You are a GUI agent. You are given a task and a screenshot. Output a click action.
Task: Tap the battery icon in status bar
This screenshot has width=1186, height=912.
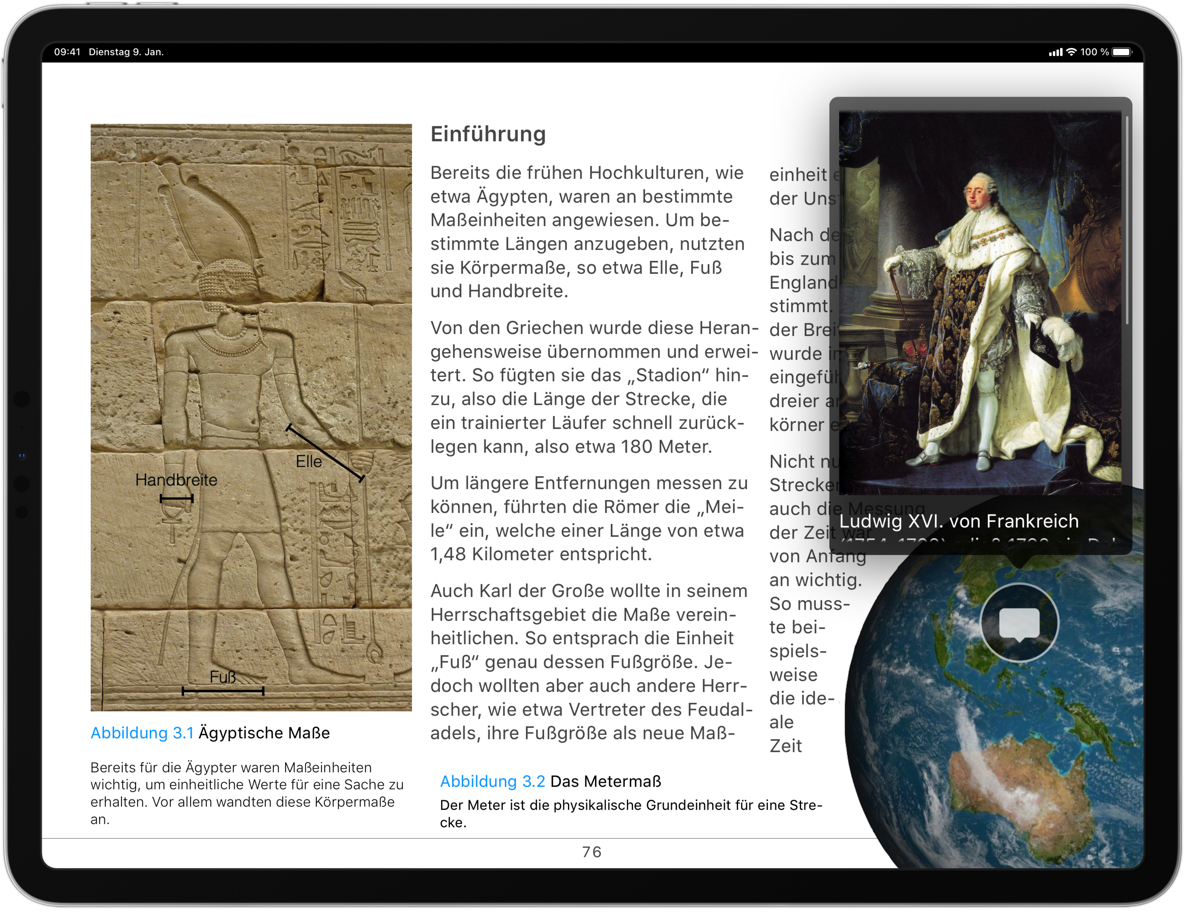coord(1122,52)
